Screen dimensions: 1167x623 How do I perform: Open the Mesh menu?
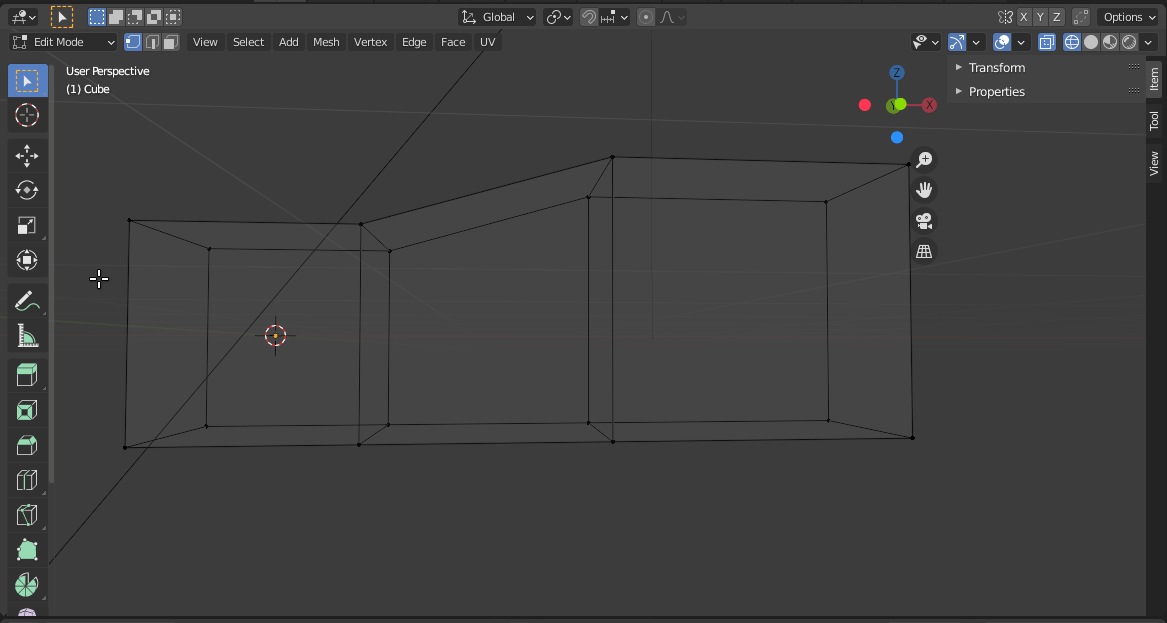click(x=326, y=42)
